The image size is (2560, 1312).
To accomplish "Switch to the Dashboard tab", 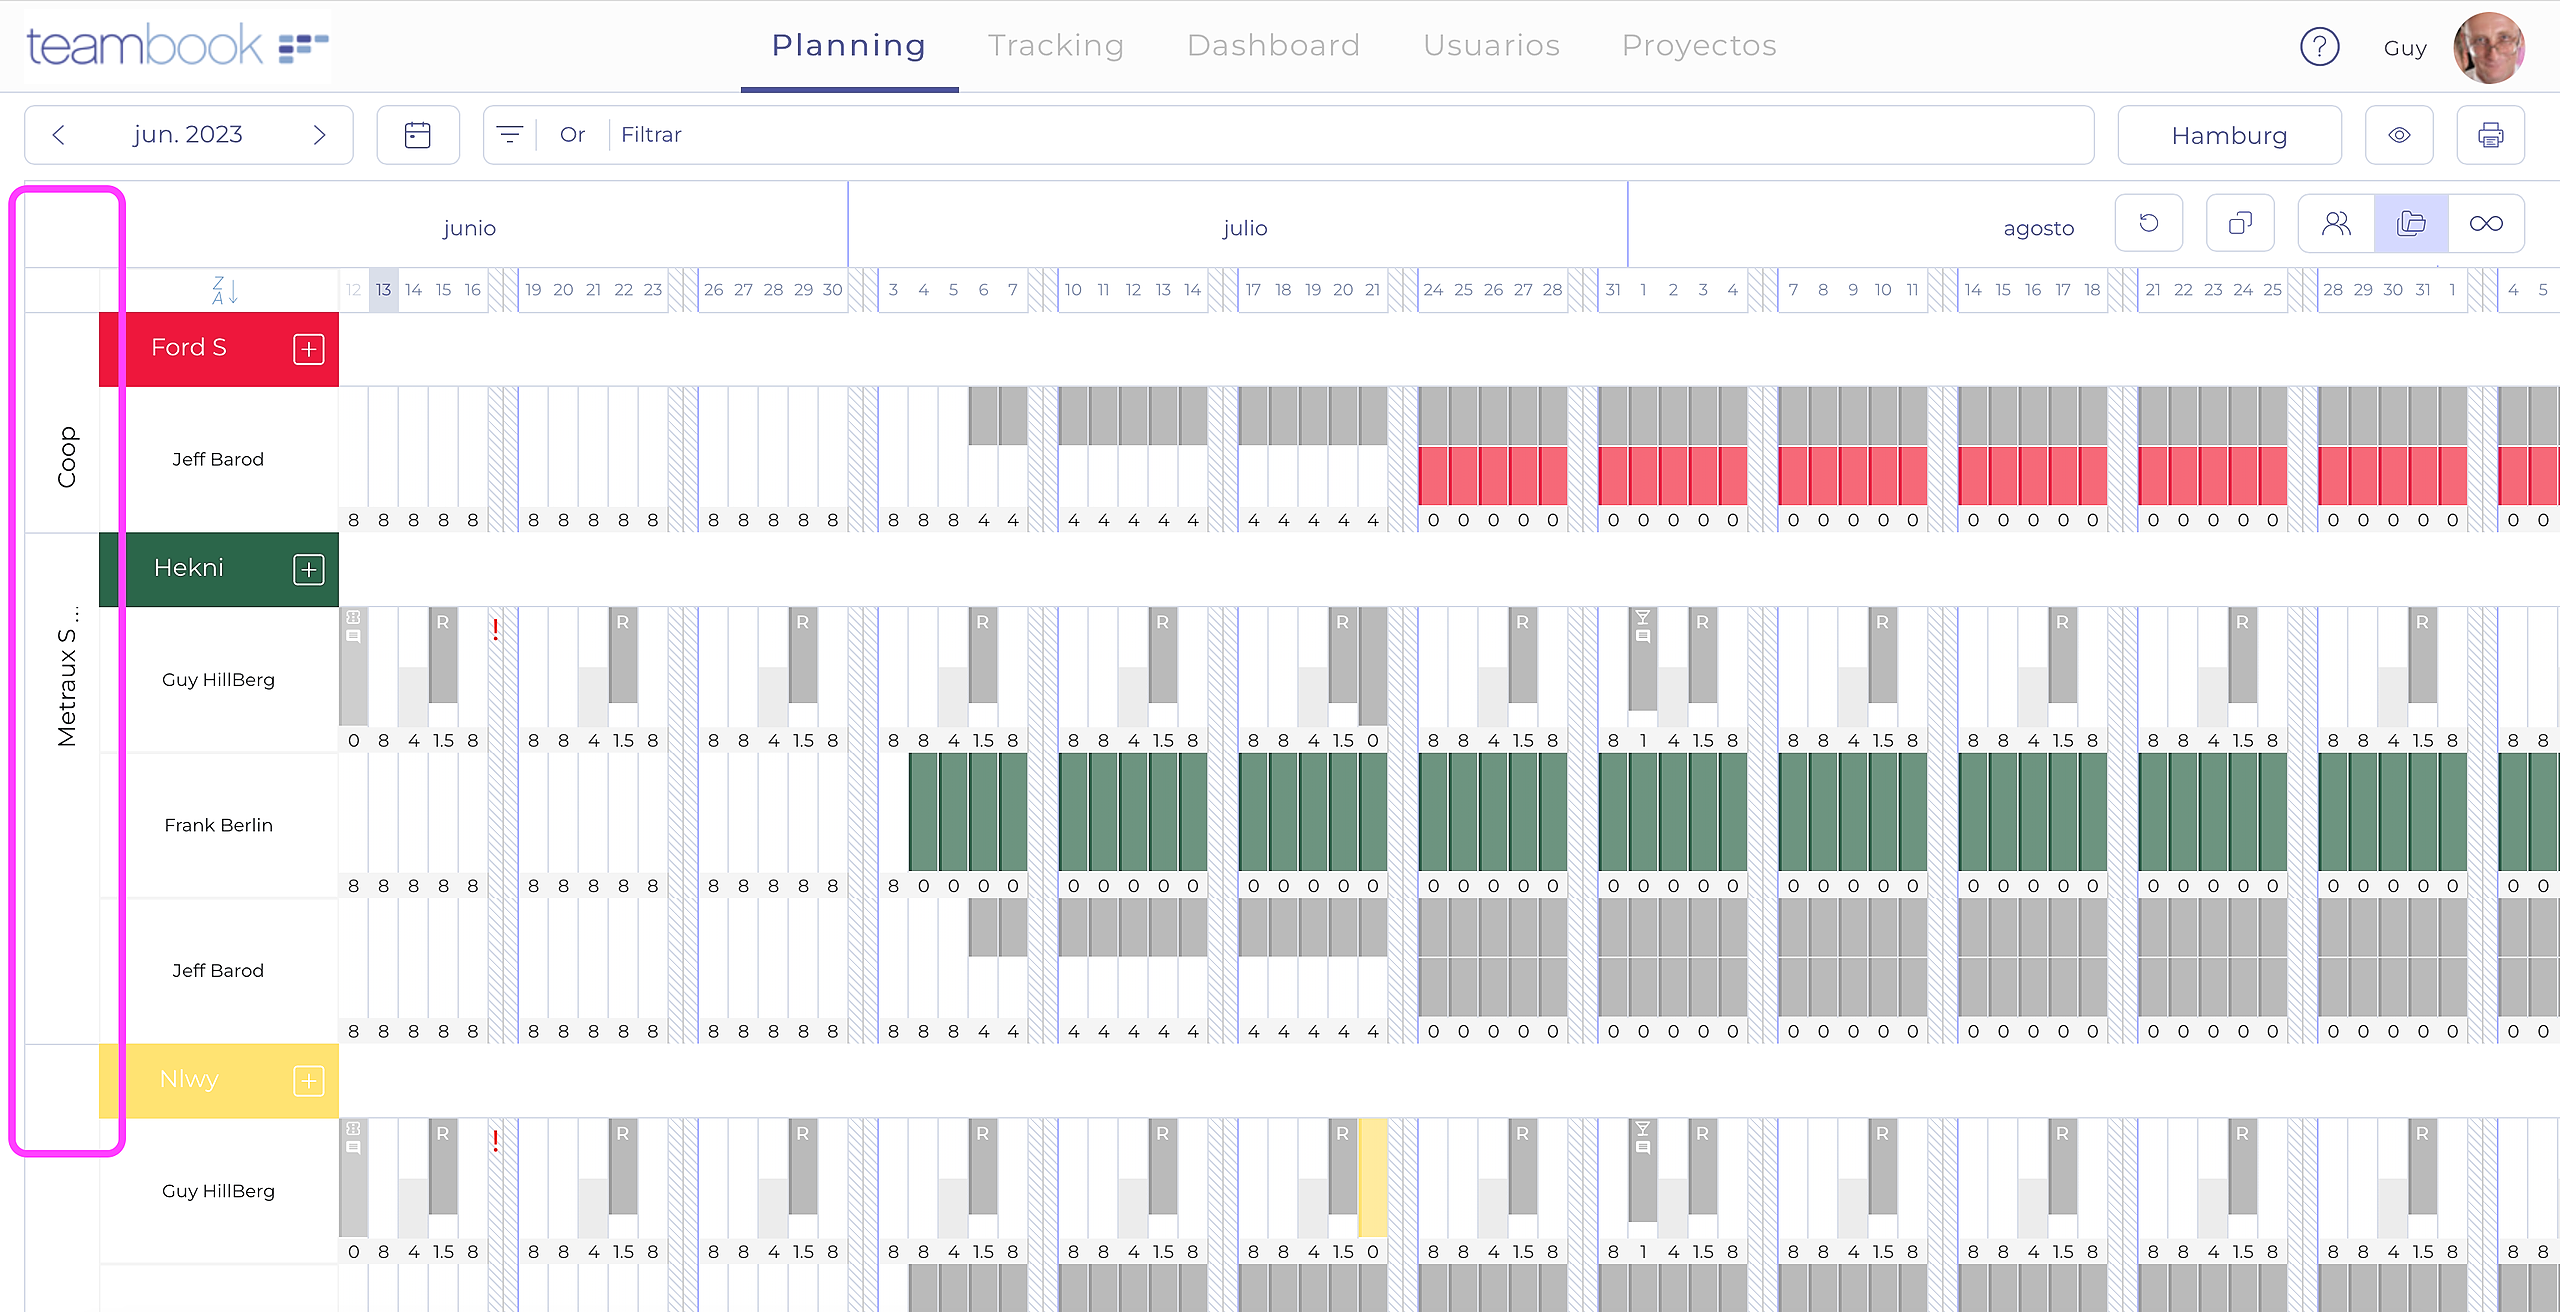I will pyautogui.click(x=1273, y=46).
